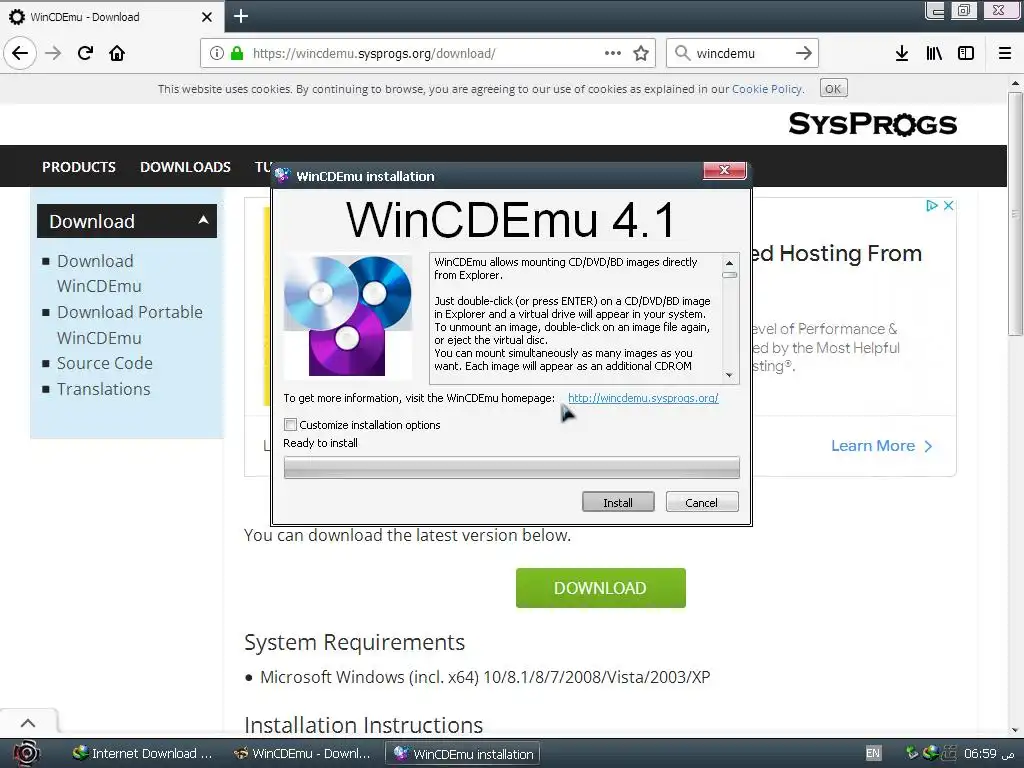The width and height of the screenshot is (1024, 768).
Task: Enable Customize installation options checkbox
Action: pos(291,424)
